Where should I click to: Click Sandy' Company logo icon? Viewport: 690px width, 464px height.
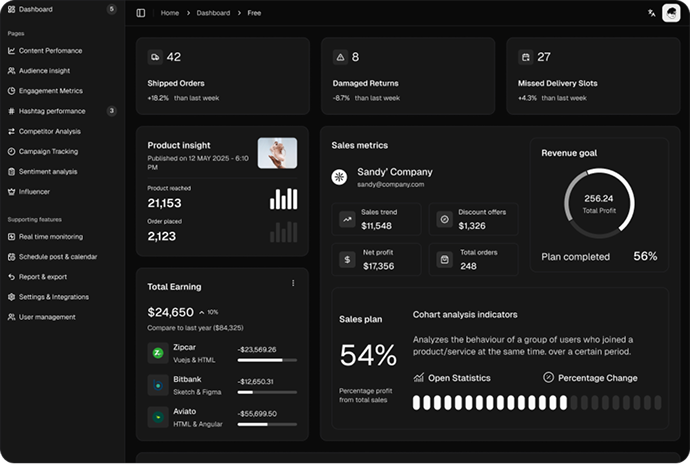pyautogui.click(x=340, y=177)
